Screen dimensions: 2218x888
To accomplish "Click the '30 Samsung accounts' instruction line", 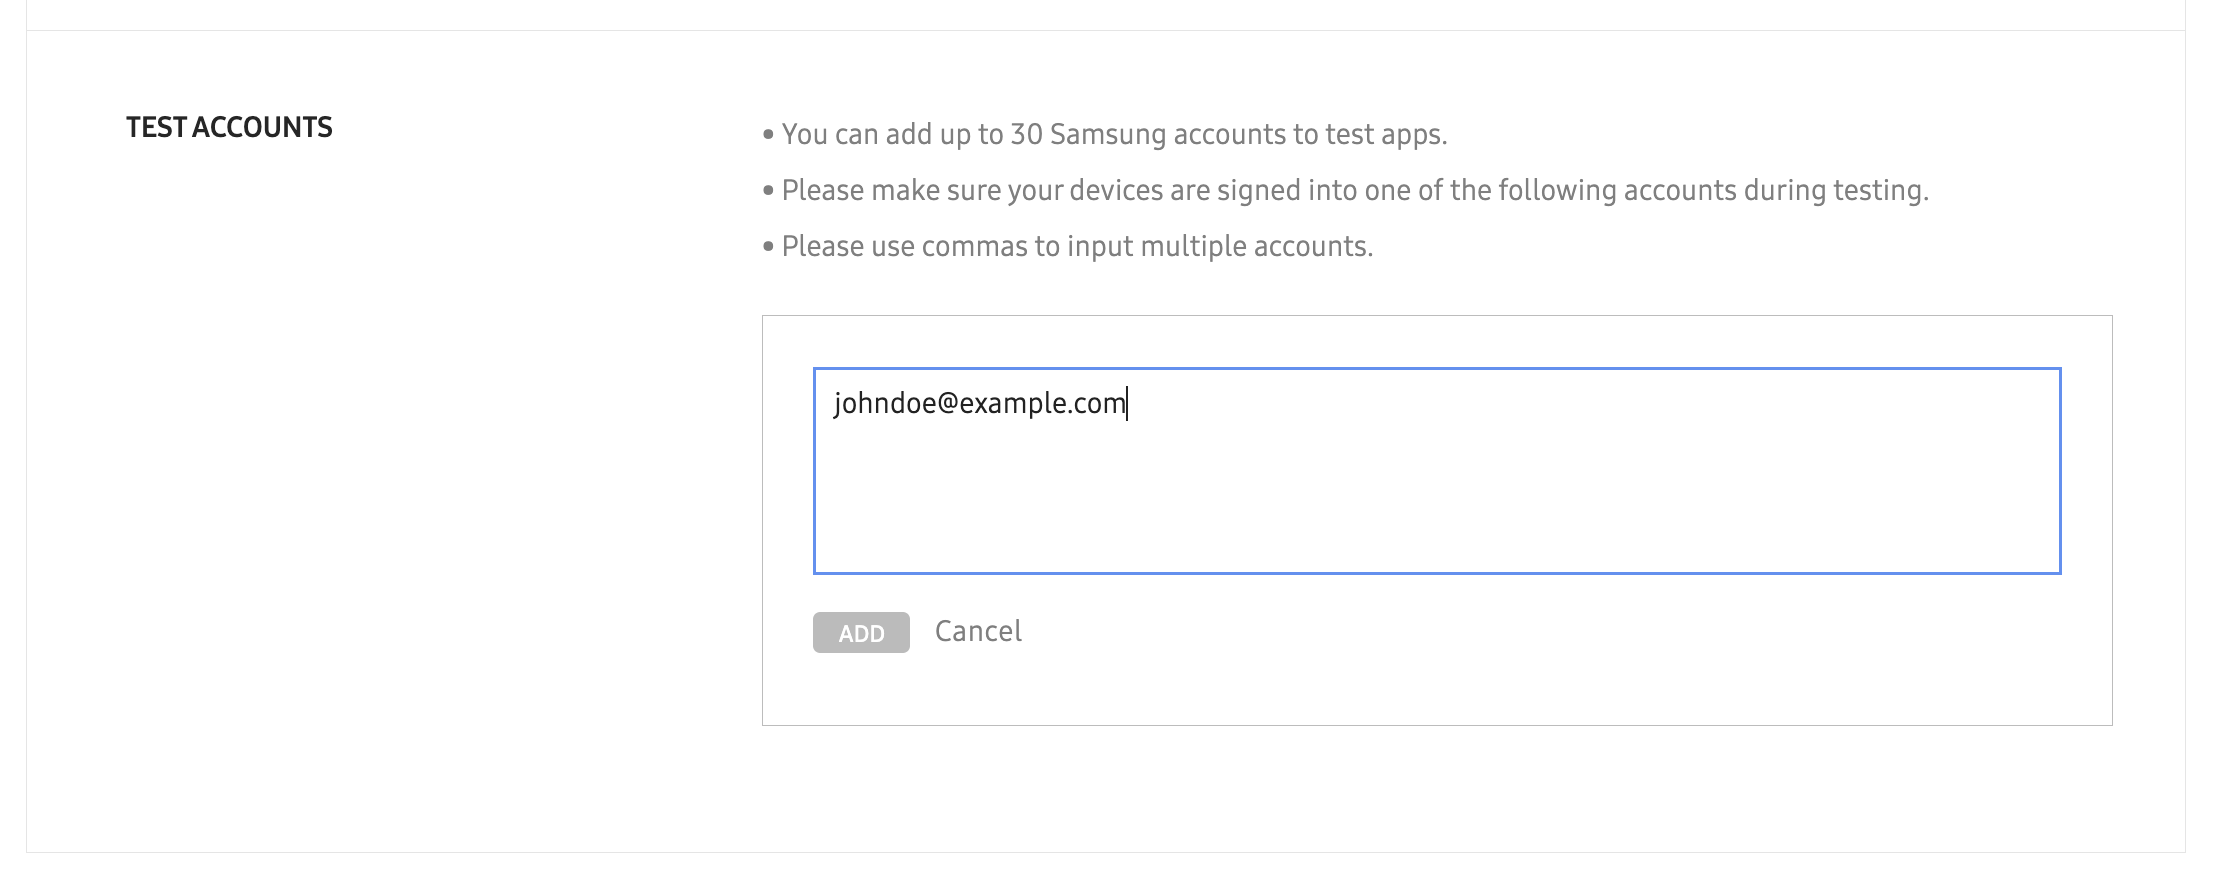I will (x=1114, y=134).
